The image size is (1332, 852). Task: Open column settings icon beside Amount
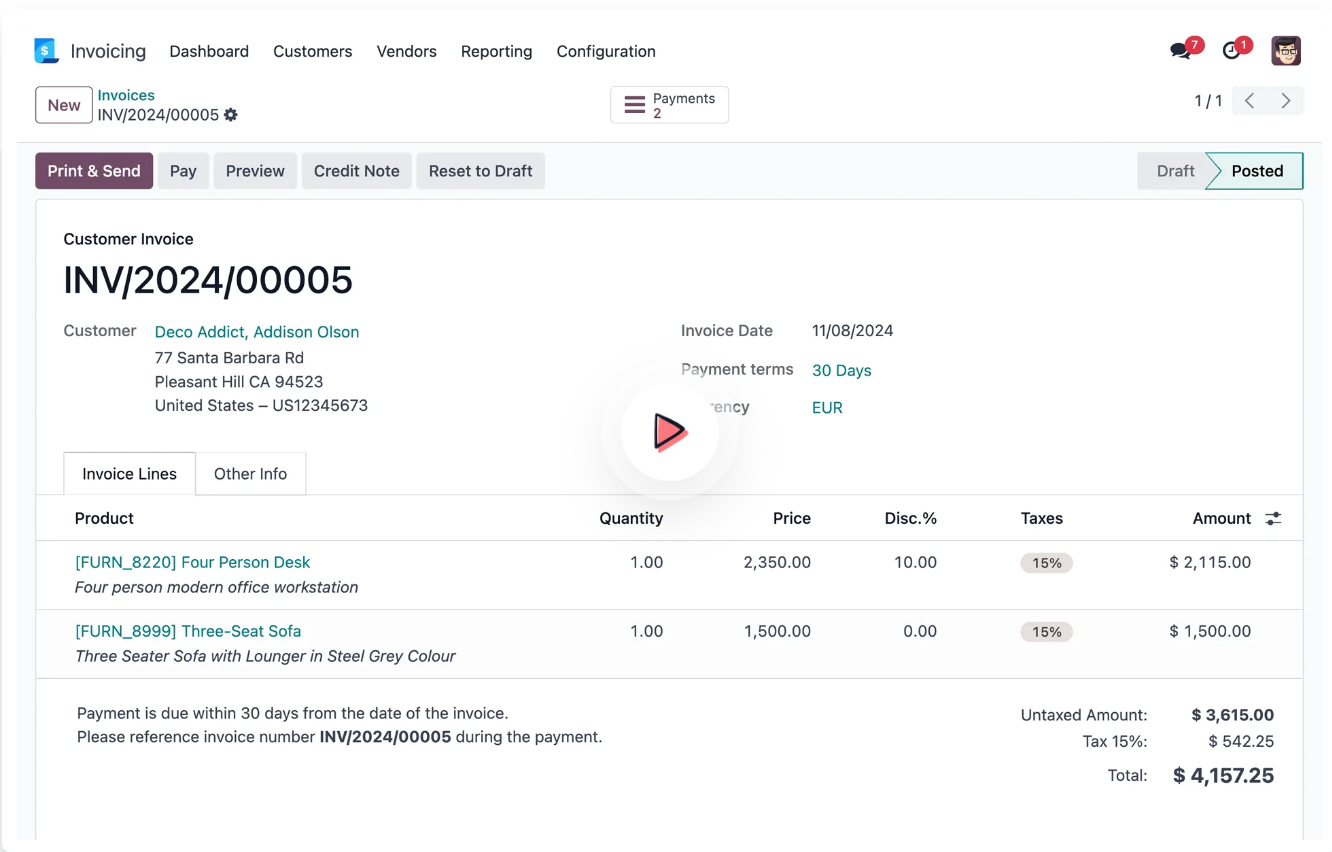(x=1273, y=518)
